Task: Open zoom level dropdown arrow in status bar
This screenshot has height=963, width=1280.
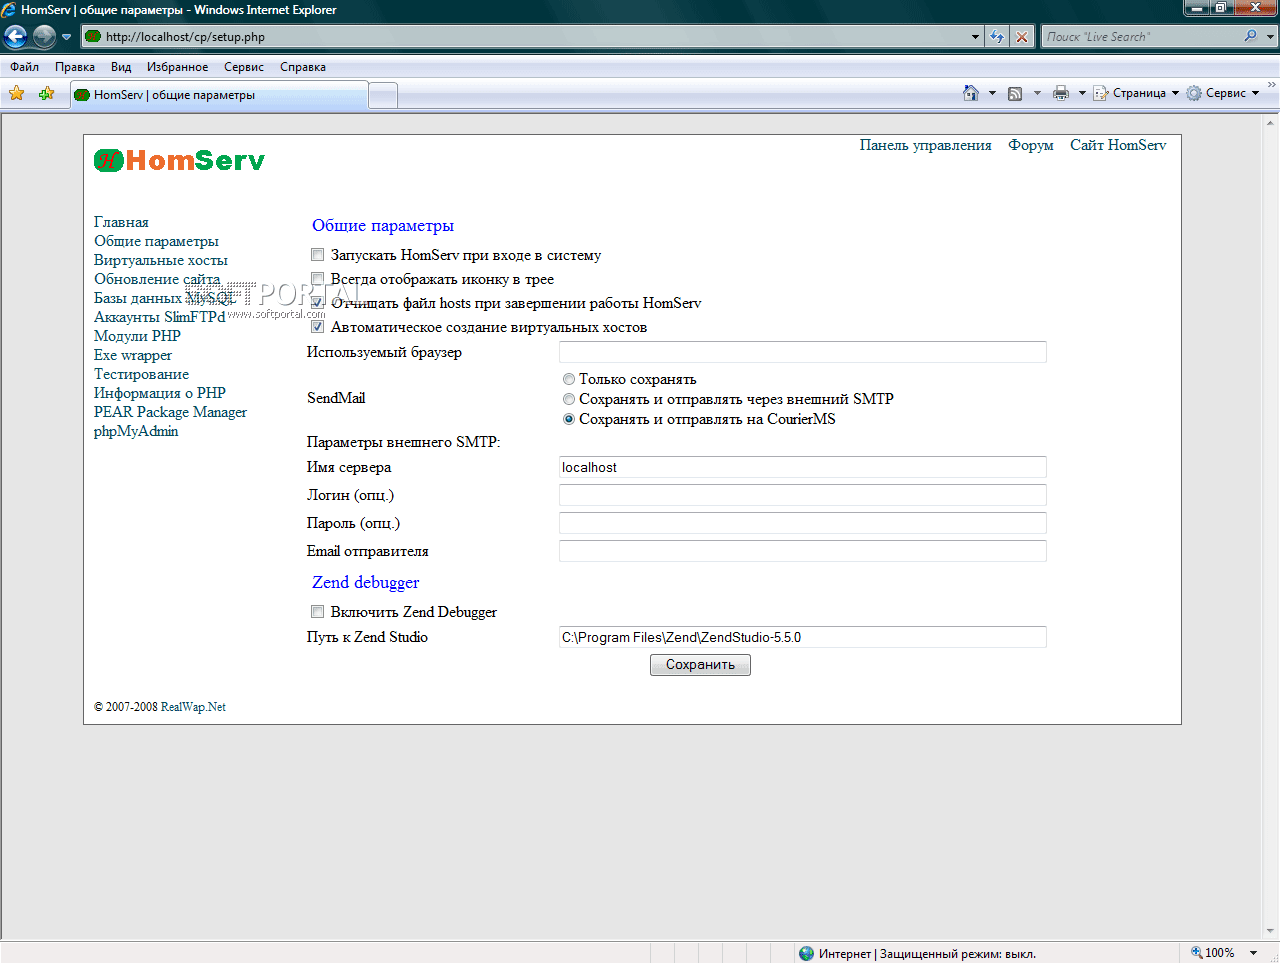Action: pyautogui.click(x=1253, y=953)
